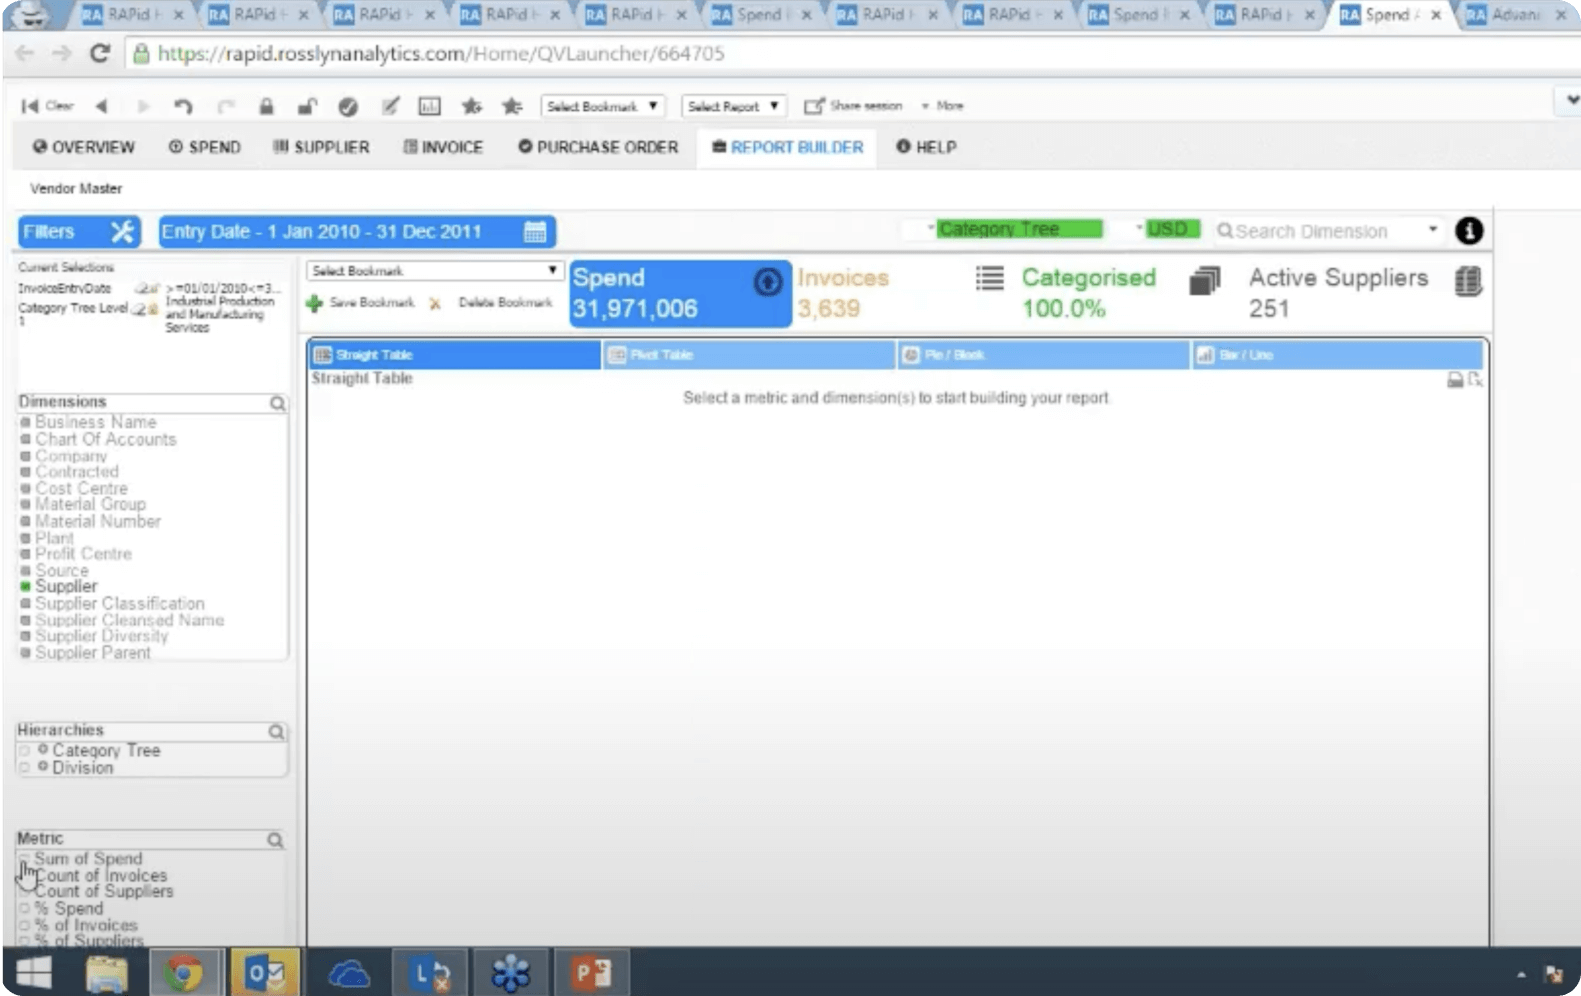
Task: Click the stacked pages icon beside Active Suppliers
Action: click(x=1205, y=281)
